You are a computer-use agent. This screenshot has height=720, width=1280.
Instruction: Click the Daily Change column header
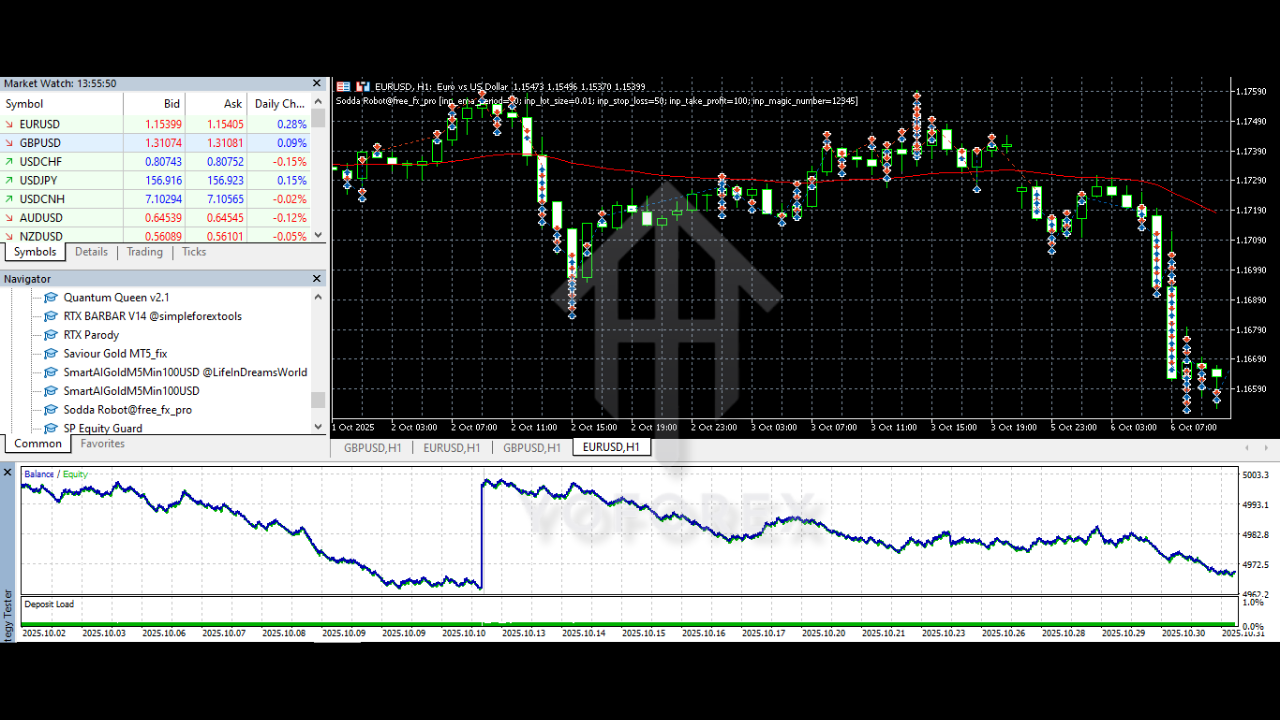pos(279,104)
